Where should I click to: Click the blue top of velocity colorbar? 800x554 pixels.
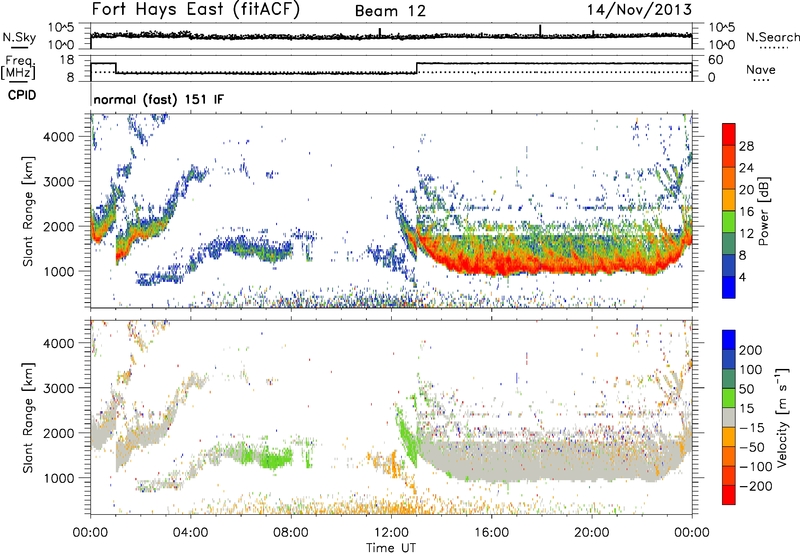click(x=729, y=340)
